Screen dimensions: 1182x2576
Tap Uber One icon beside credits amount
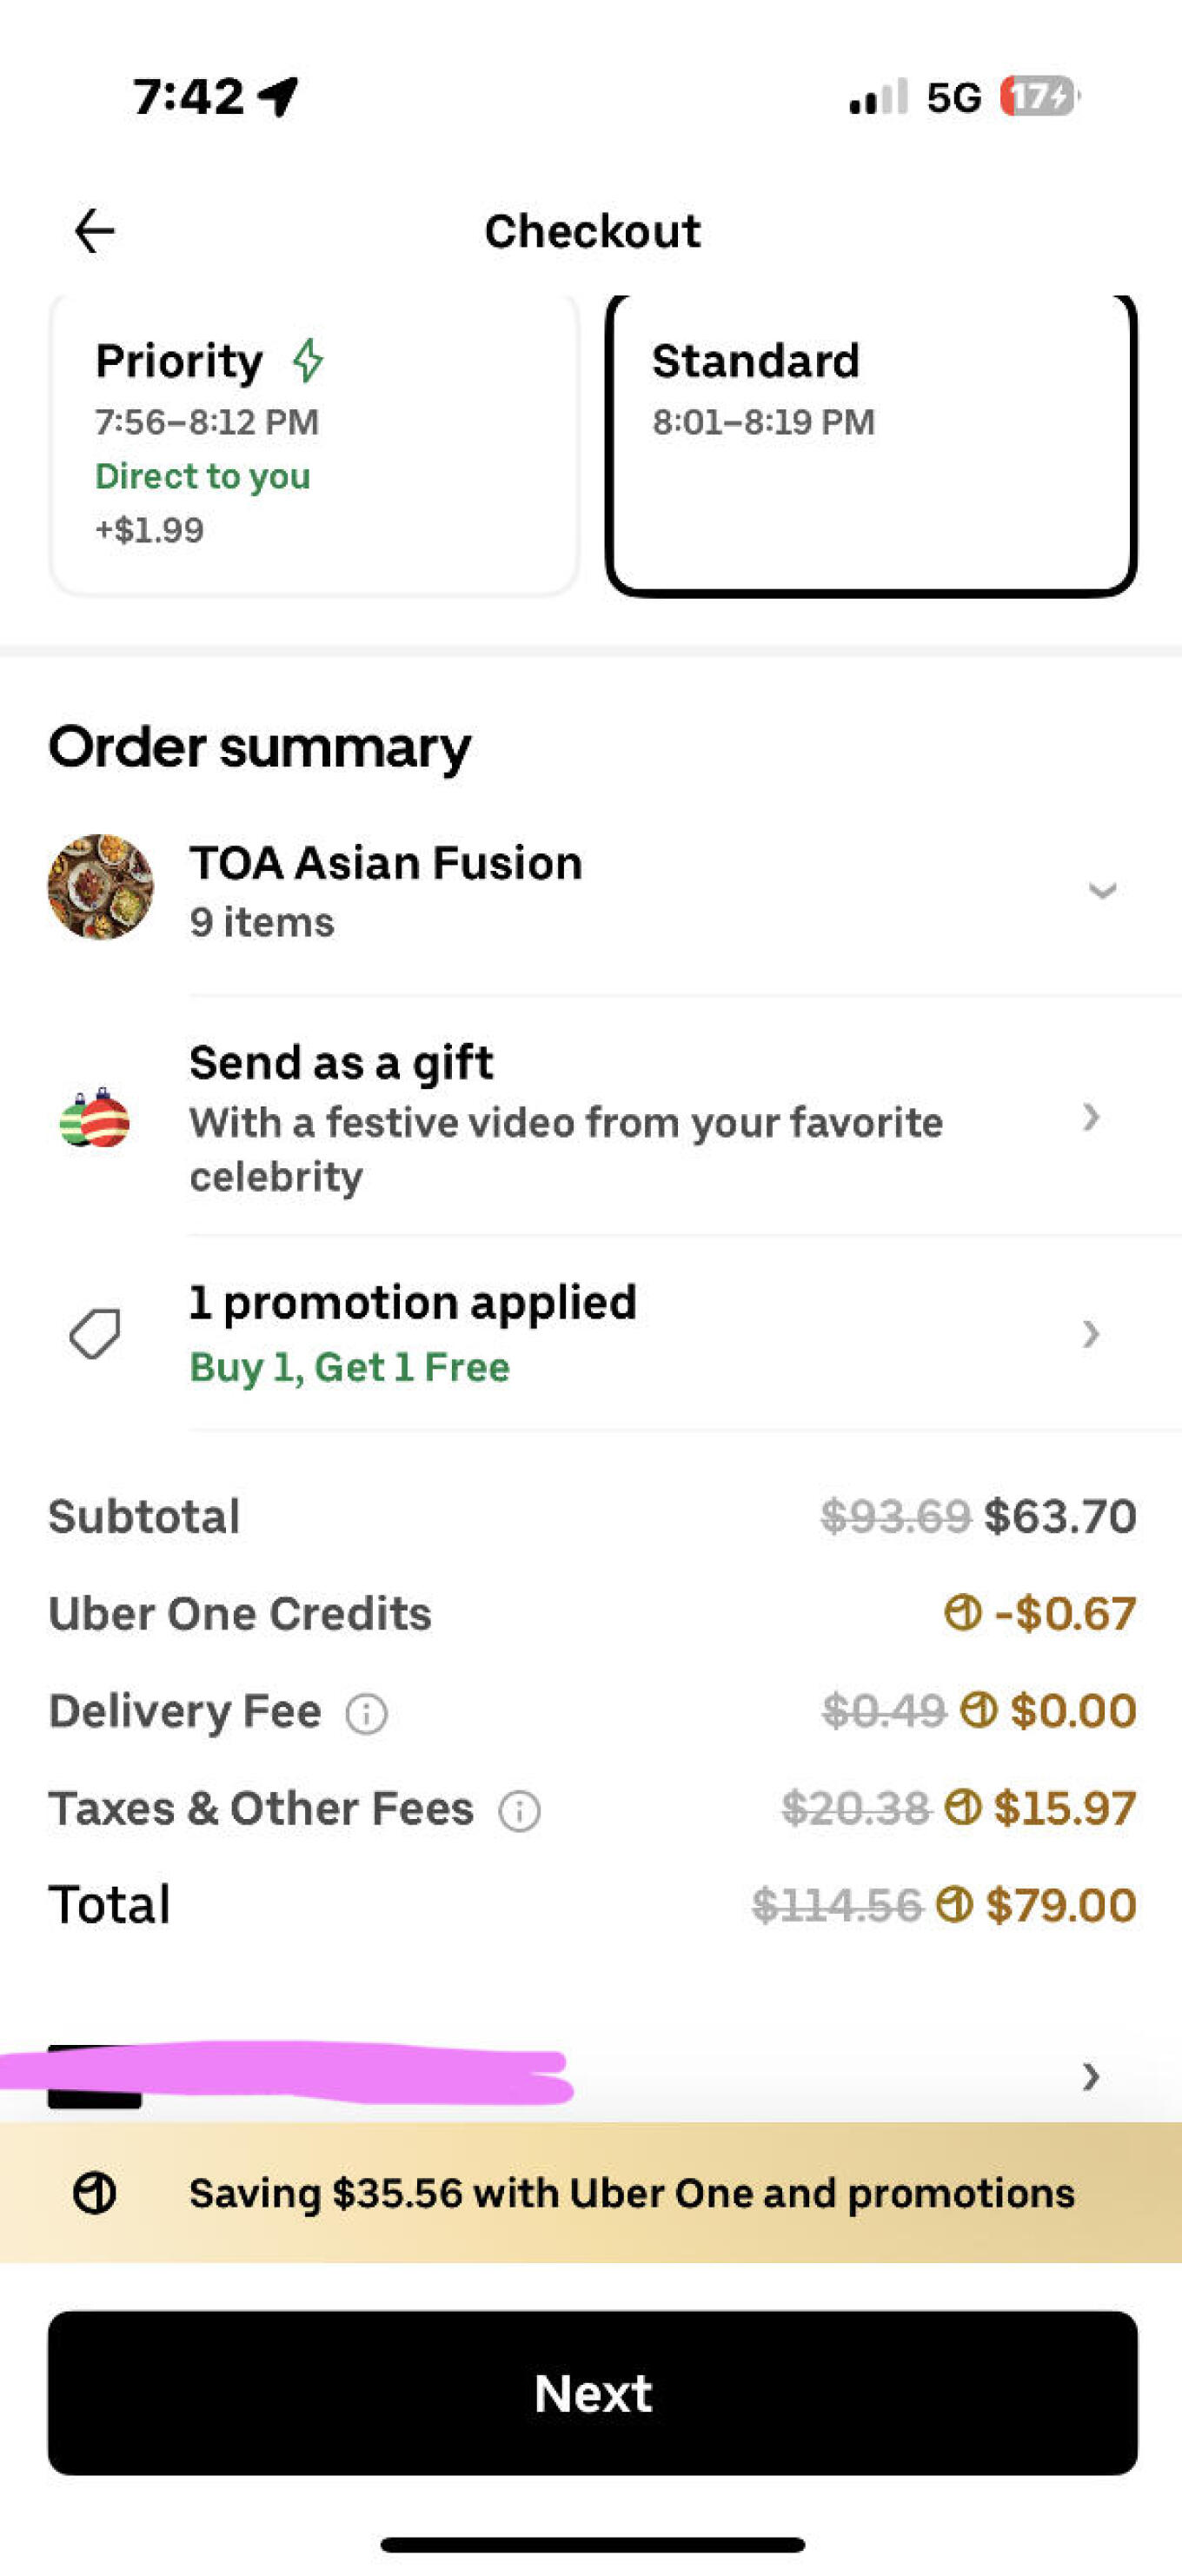pyautogui.click(x=962, y=1613)
